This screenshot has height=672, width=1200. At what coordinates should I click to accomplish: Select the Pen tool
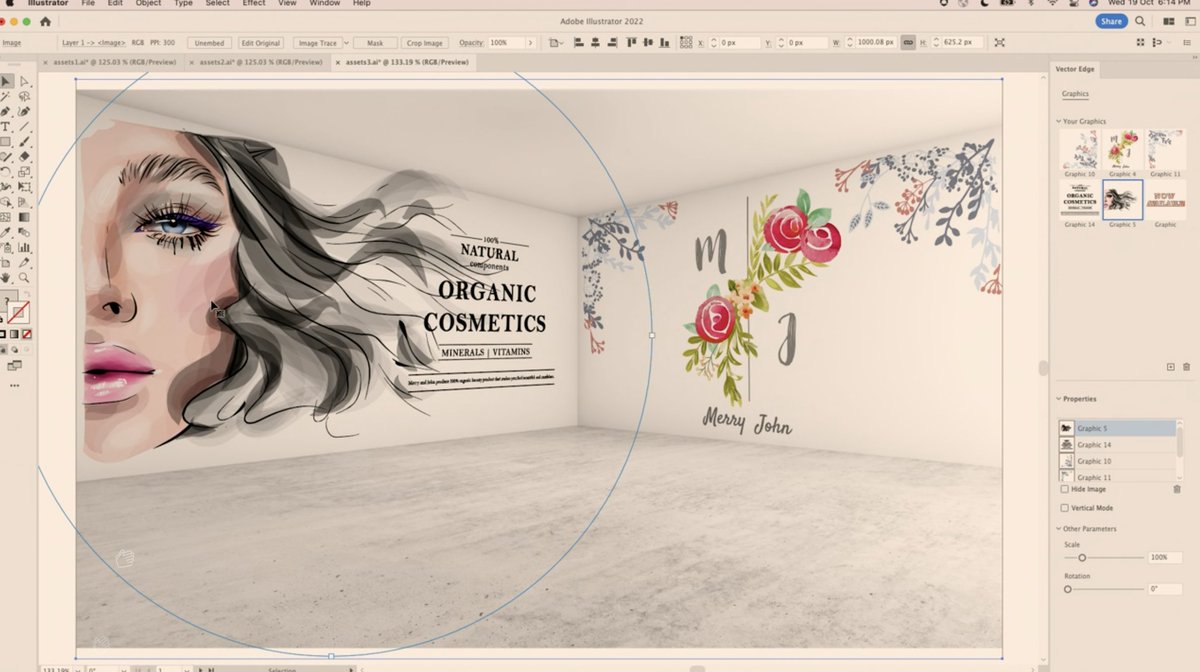pos(6,112)
